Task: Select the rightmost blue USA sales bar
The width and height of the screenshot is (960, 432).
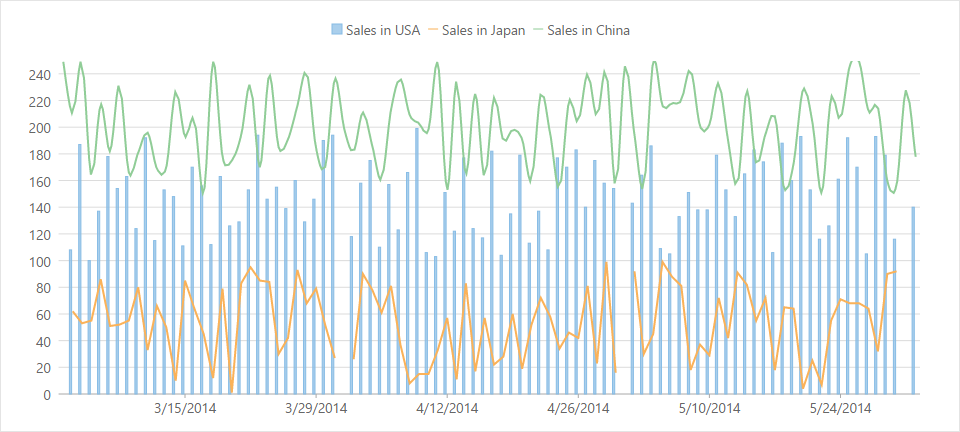Action: [913, 300]
